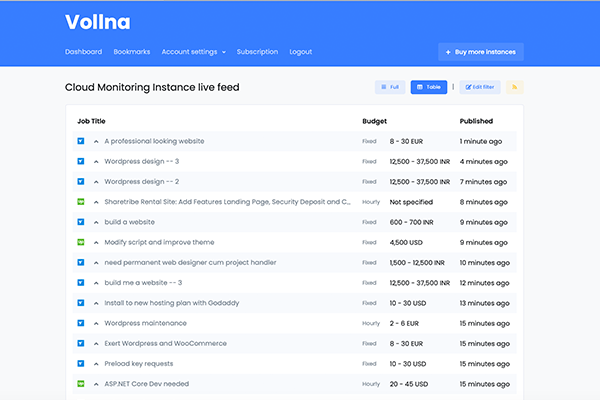Open job 'Preload key requests'

(139, 364)
